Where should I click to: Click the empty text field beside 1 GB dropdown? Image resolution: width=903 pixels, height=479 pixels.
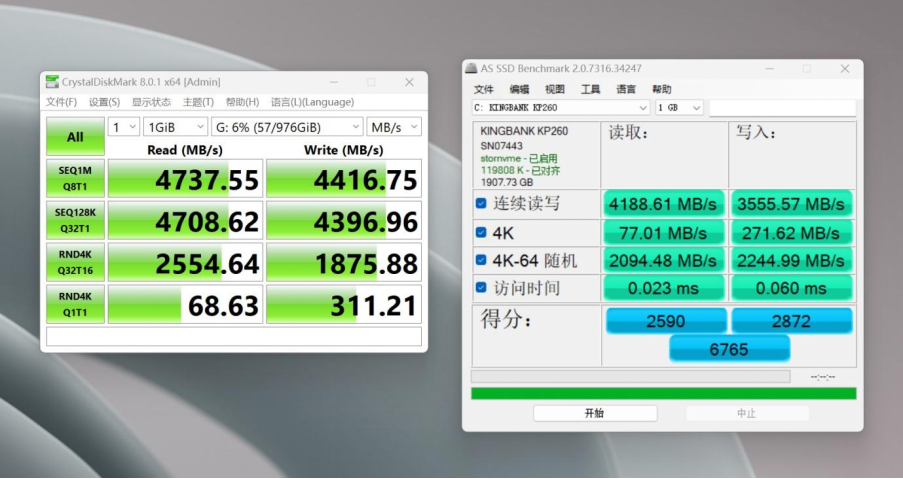783,108
